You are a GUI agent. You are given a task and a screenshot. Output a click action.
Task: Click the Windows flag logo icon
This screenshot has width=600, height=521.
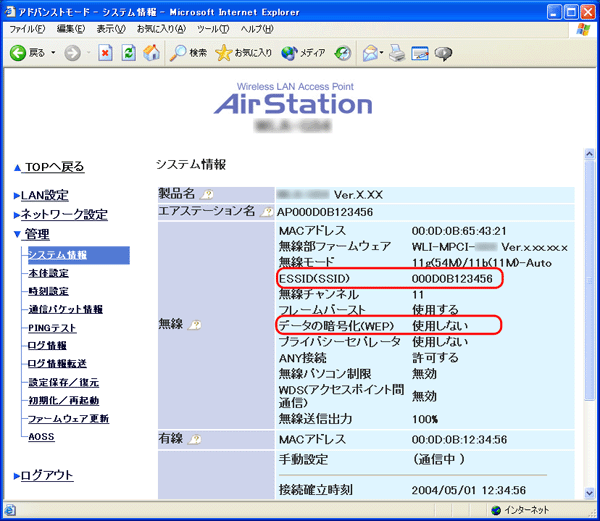pyautogui.click(x=583, y=29)
